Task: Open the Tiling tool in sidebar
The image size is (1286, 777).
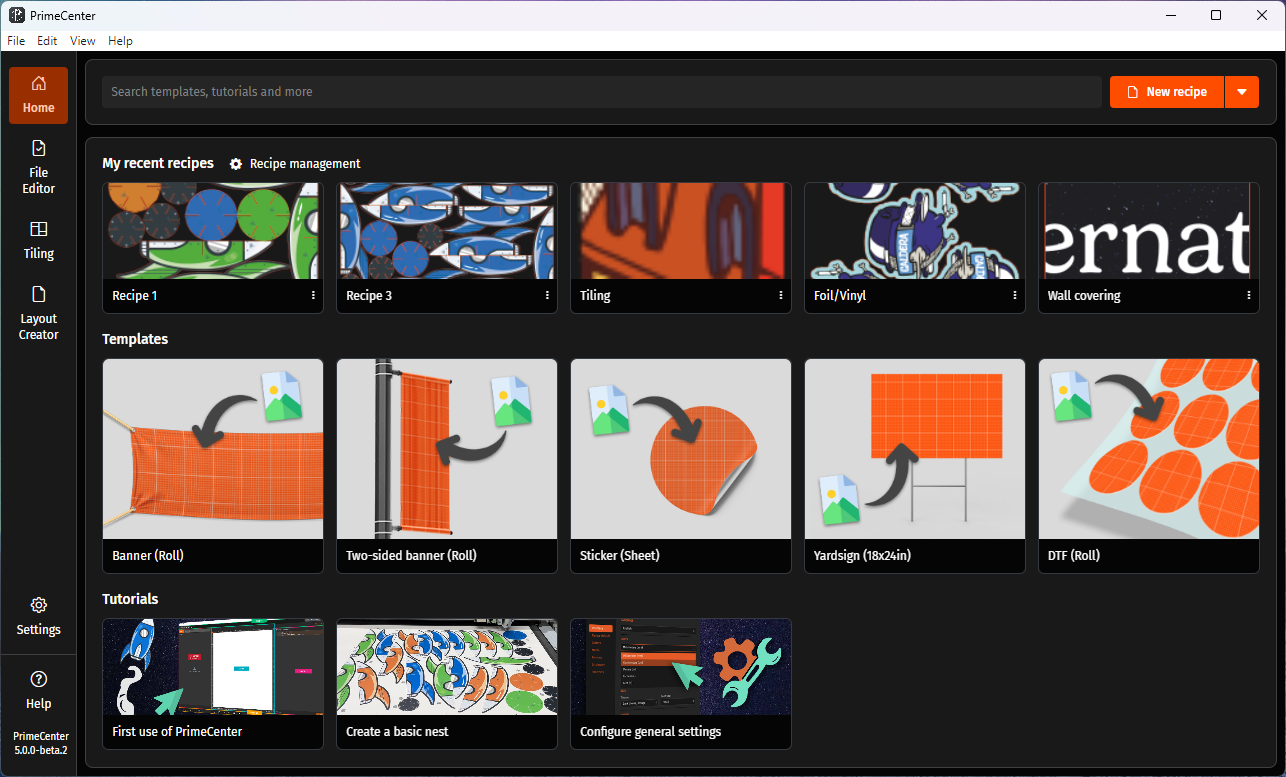Action: (38, 240)
